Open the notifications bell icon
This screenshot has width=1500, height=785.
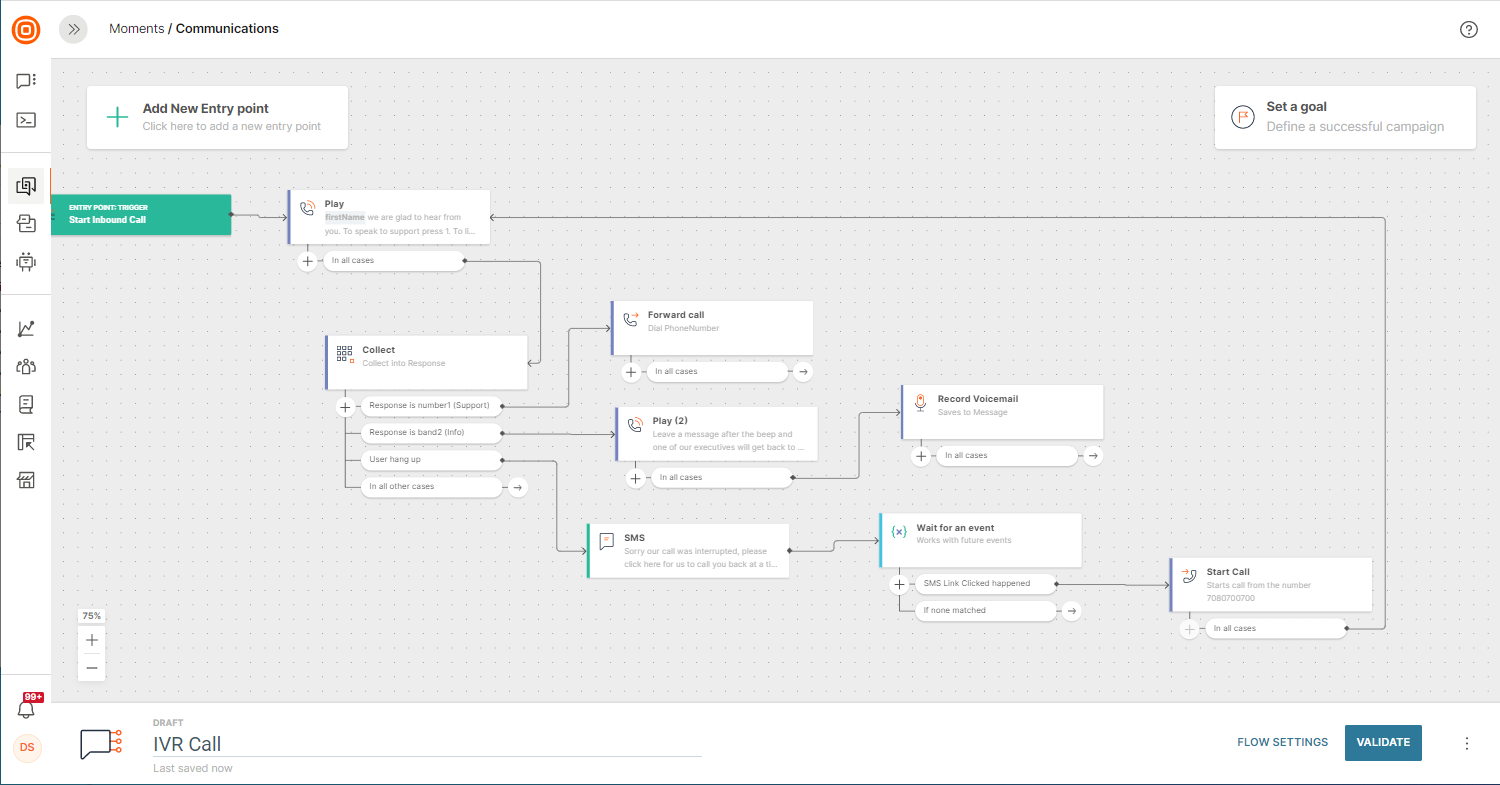26,708
